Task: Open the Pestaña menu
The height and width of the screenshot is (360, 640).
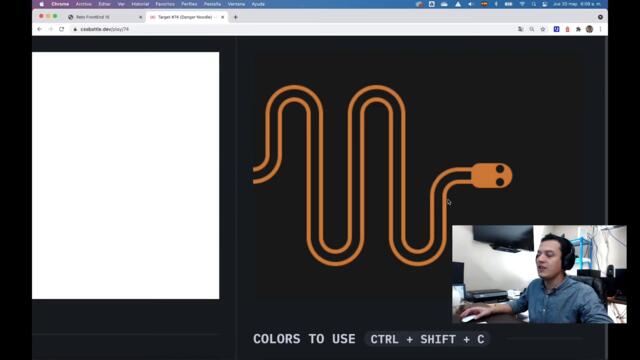Action: [x=212, y=4]
